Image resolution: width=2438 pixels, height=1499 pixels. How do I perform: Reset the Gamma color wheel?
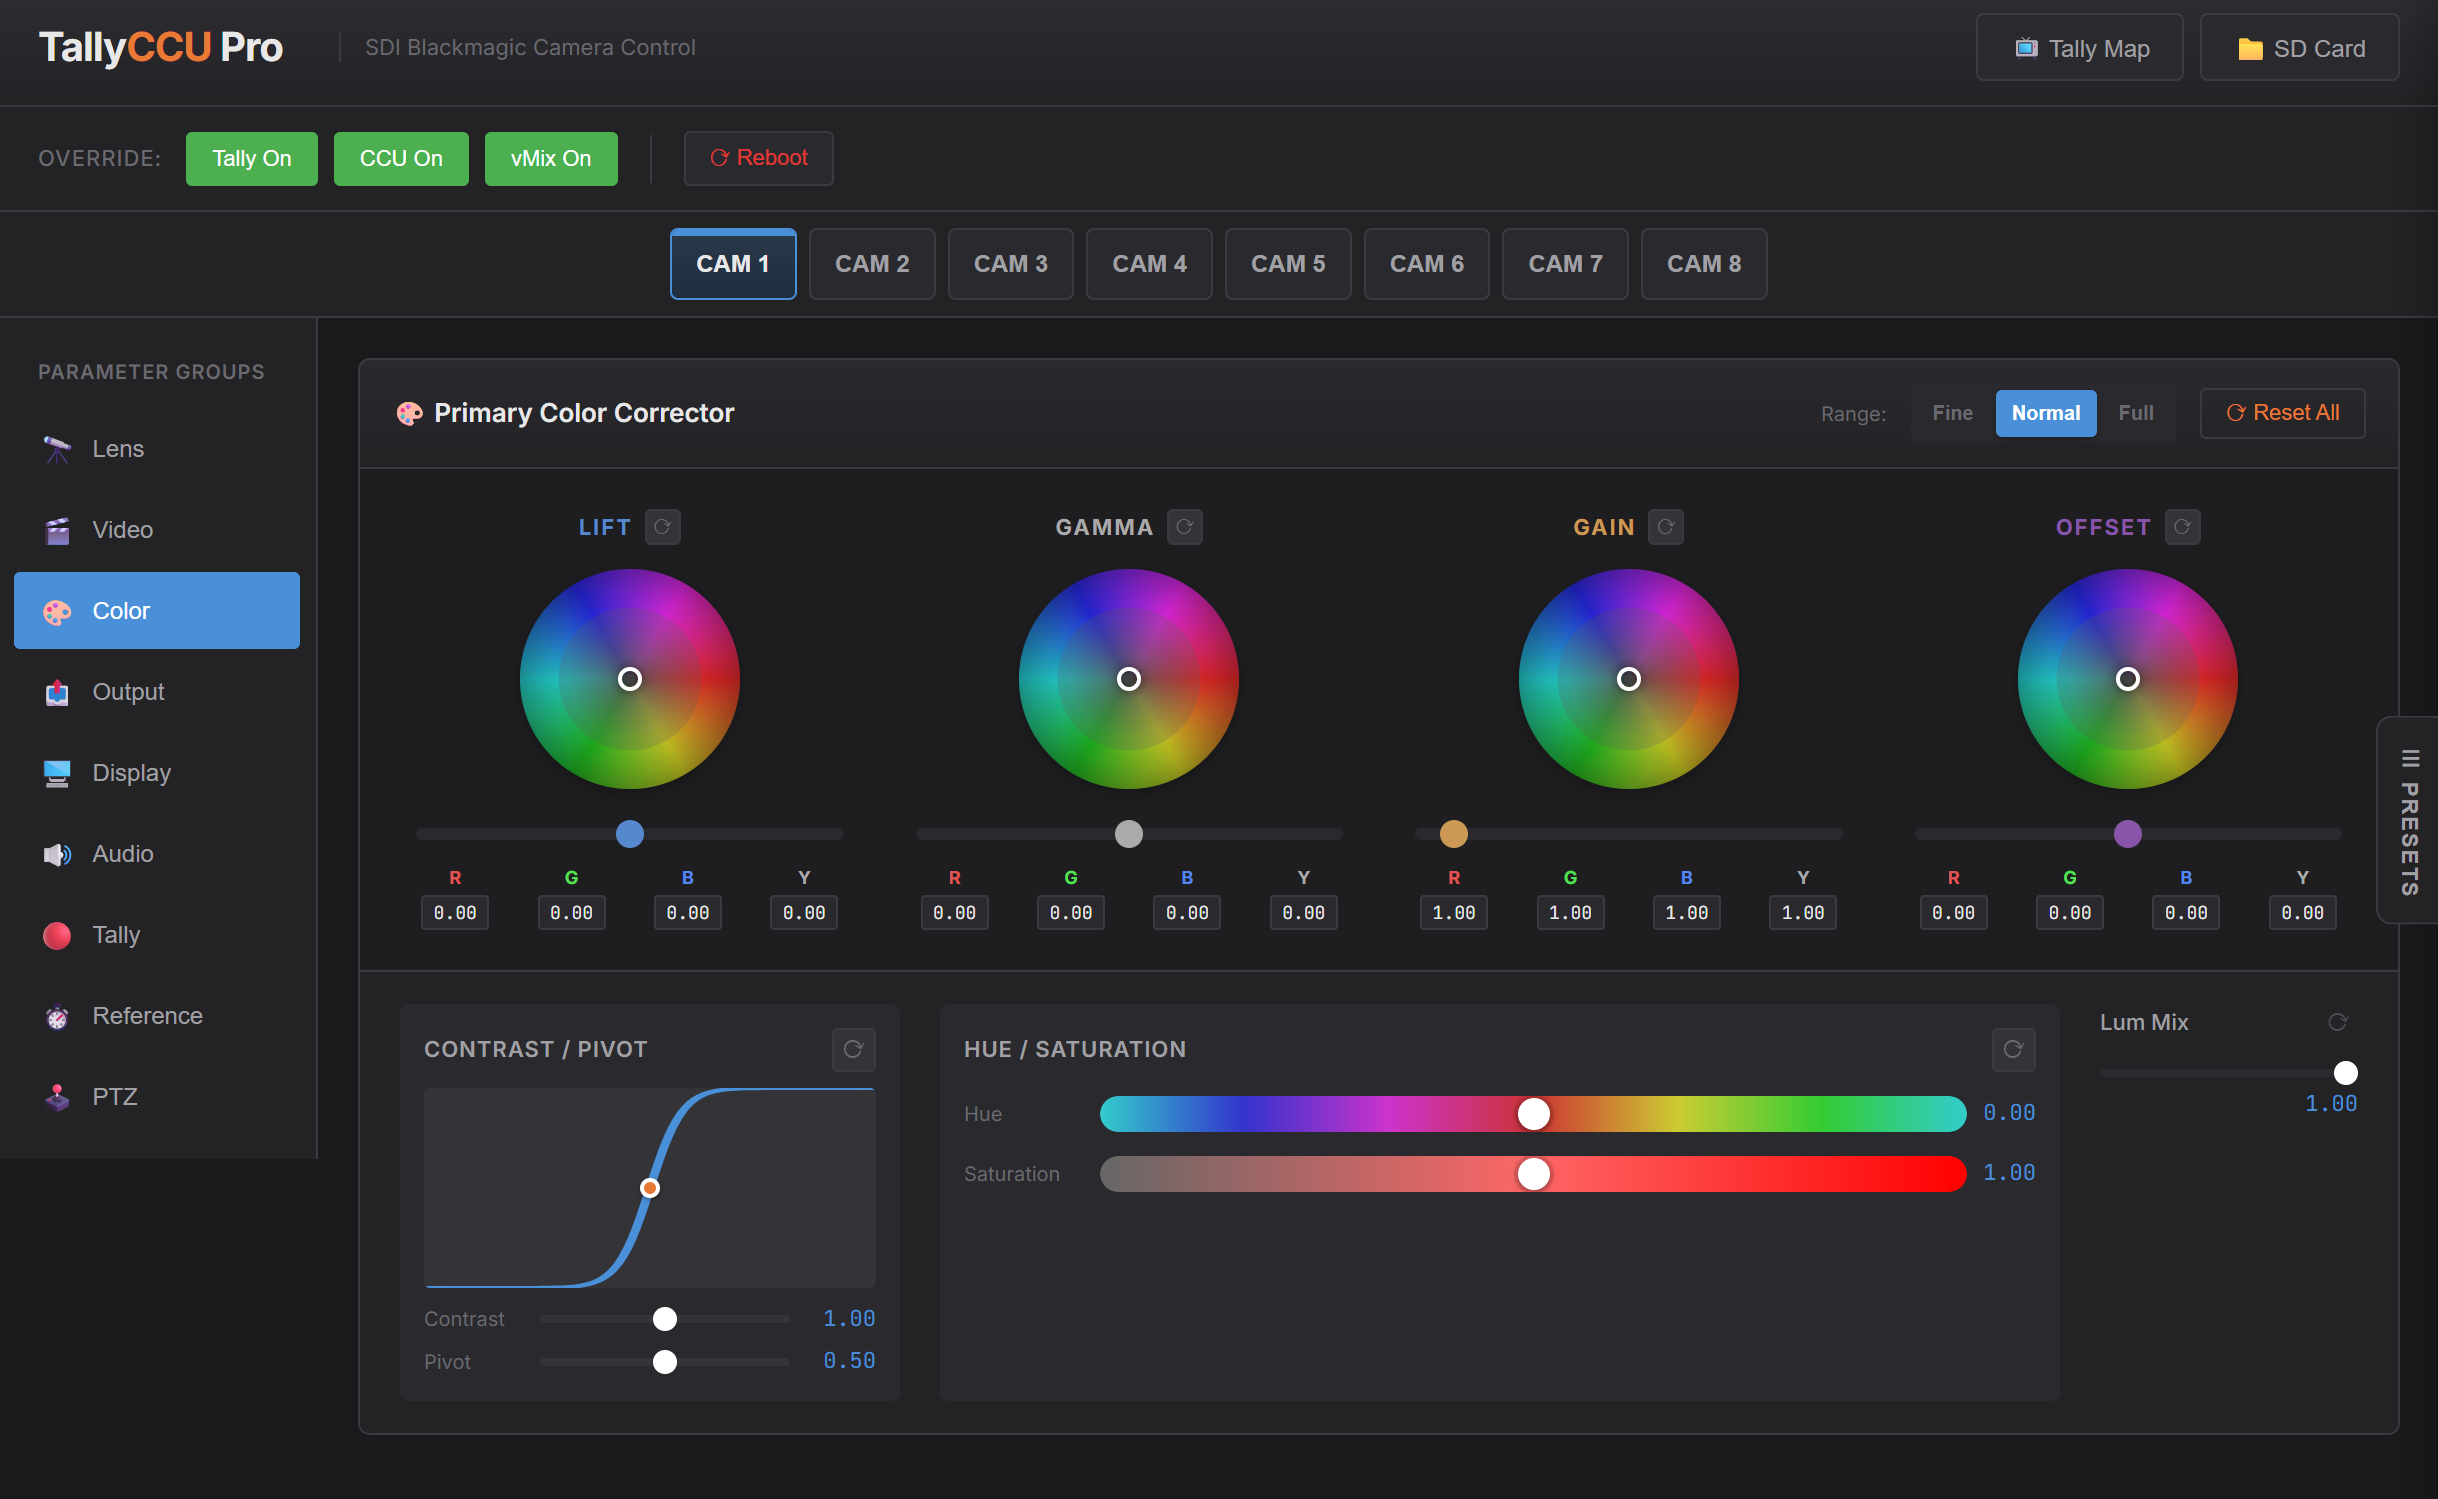pos(1184,527)
